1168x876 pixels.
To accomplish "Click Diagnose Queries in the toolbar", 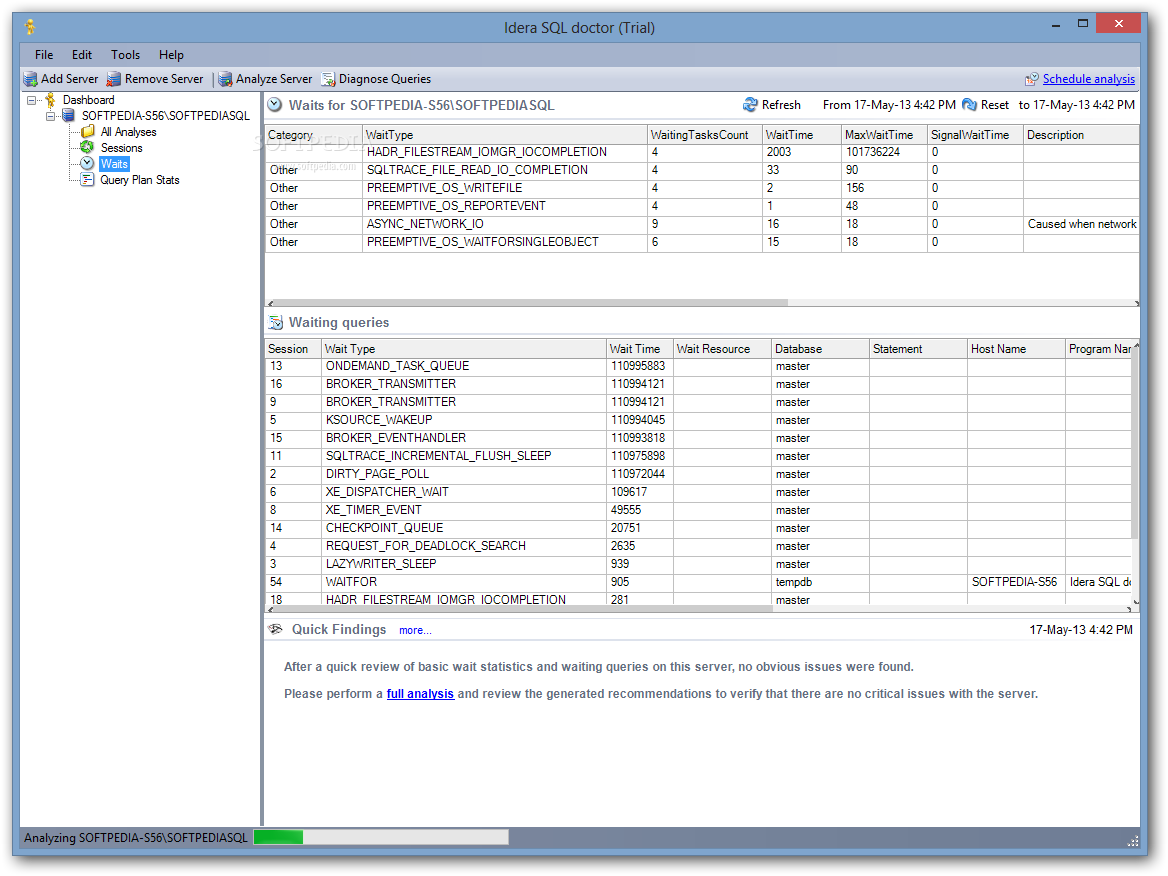I will point(384,79).
